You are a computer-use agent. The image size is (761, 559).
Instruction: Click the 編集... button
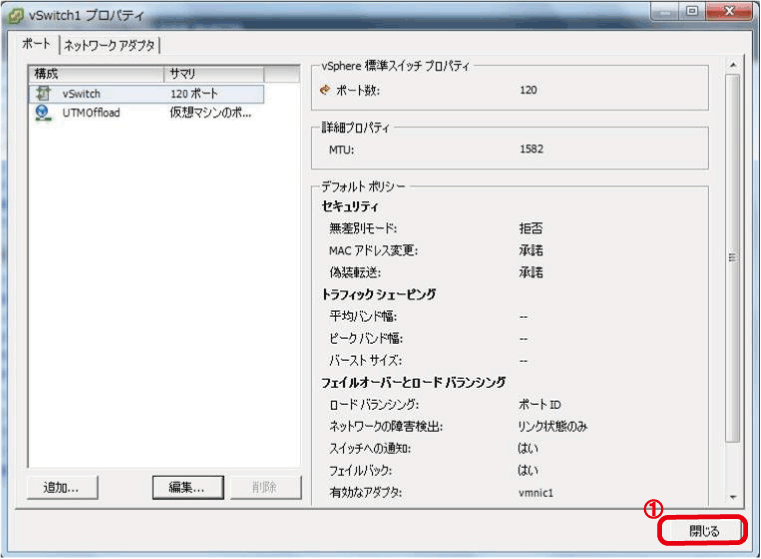click(188, 487)
